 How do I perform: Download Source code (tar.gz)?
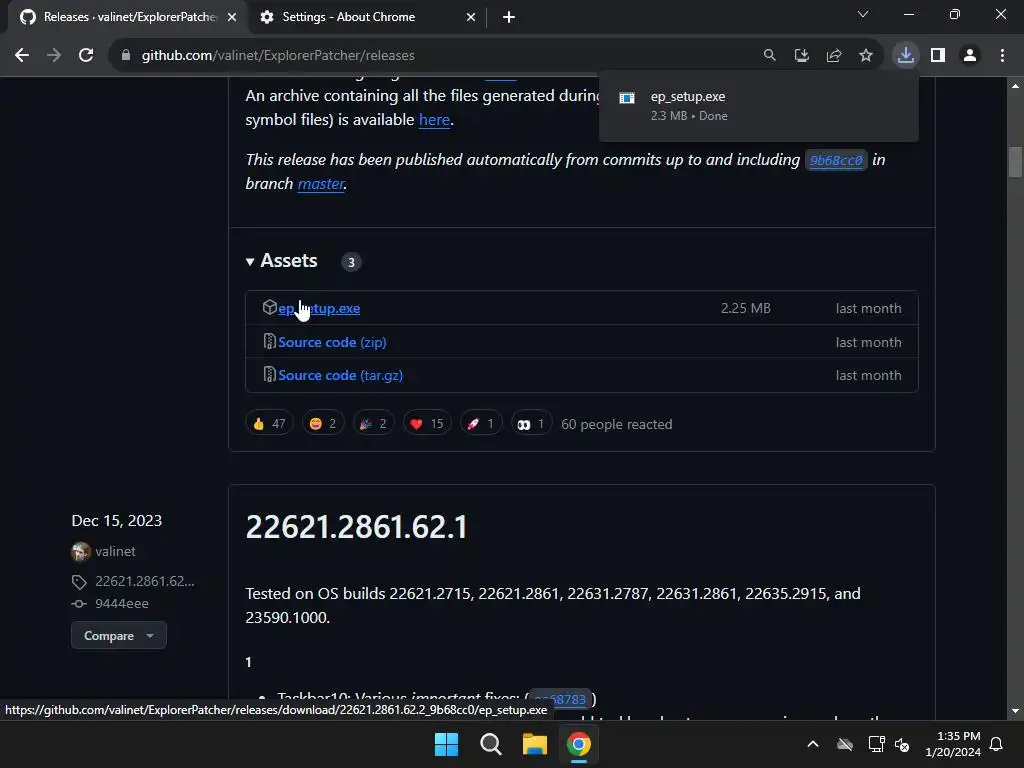point(340,376)
